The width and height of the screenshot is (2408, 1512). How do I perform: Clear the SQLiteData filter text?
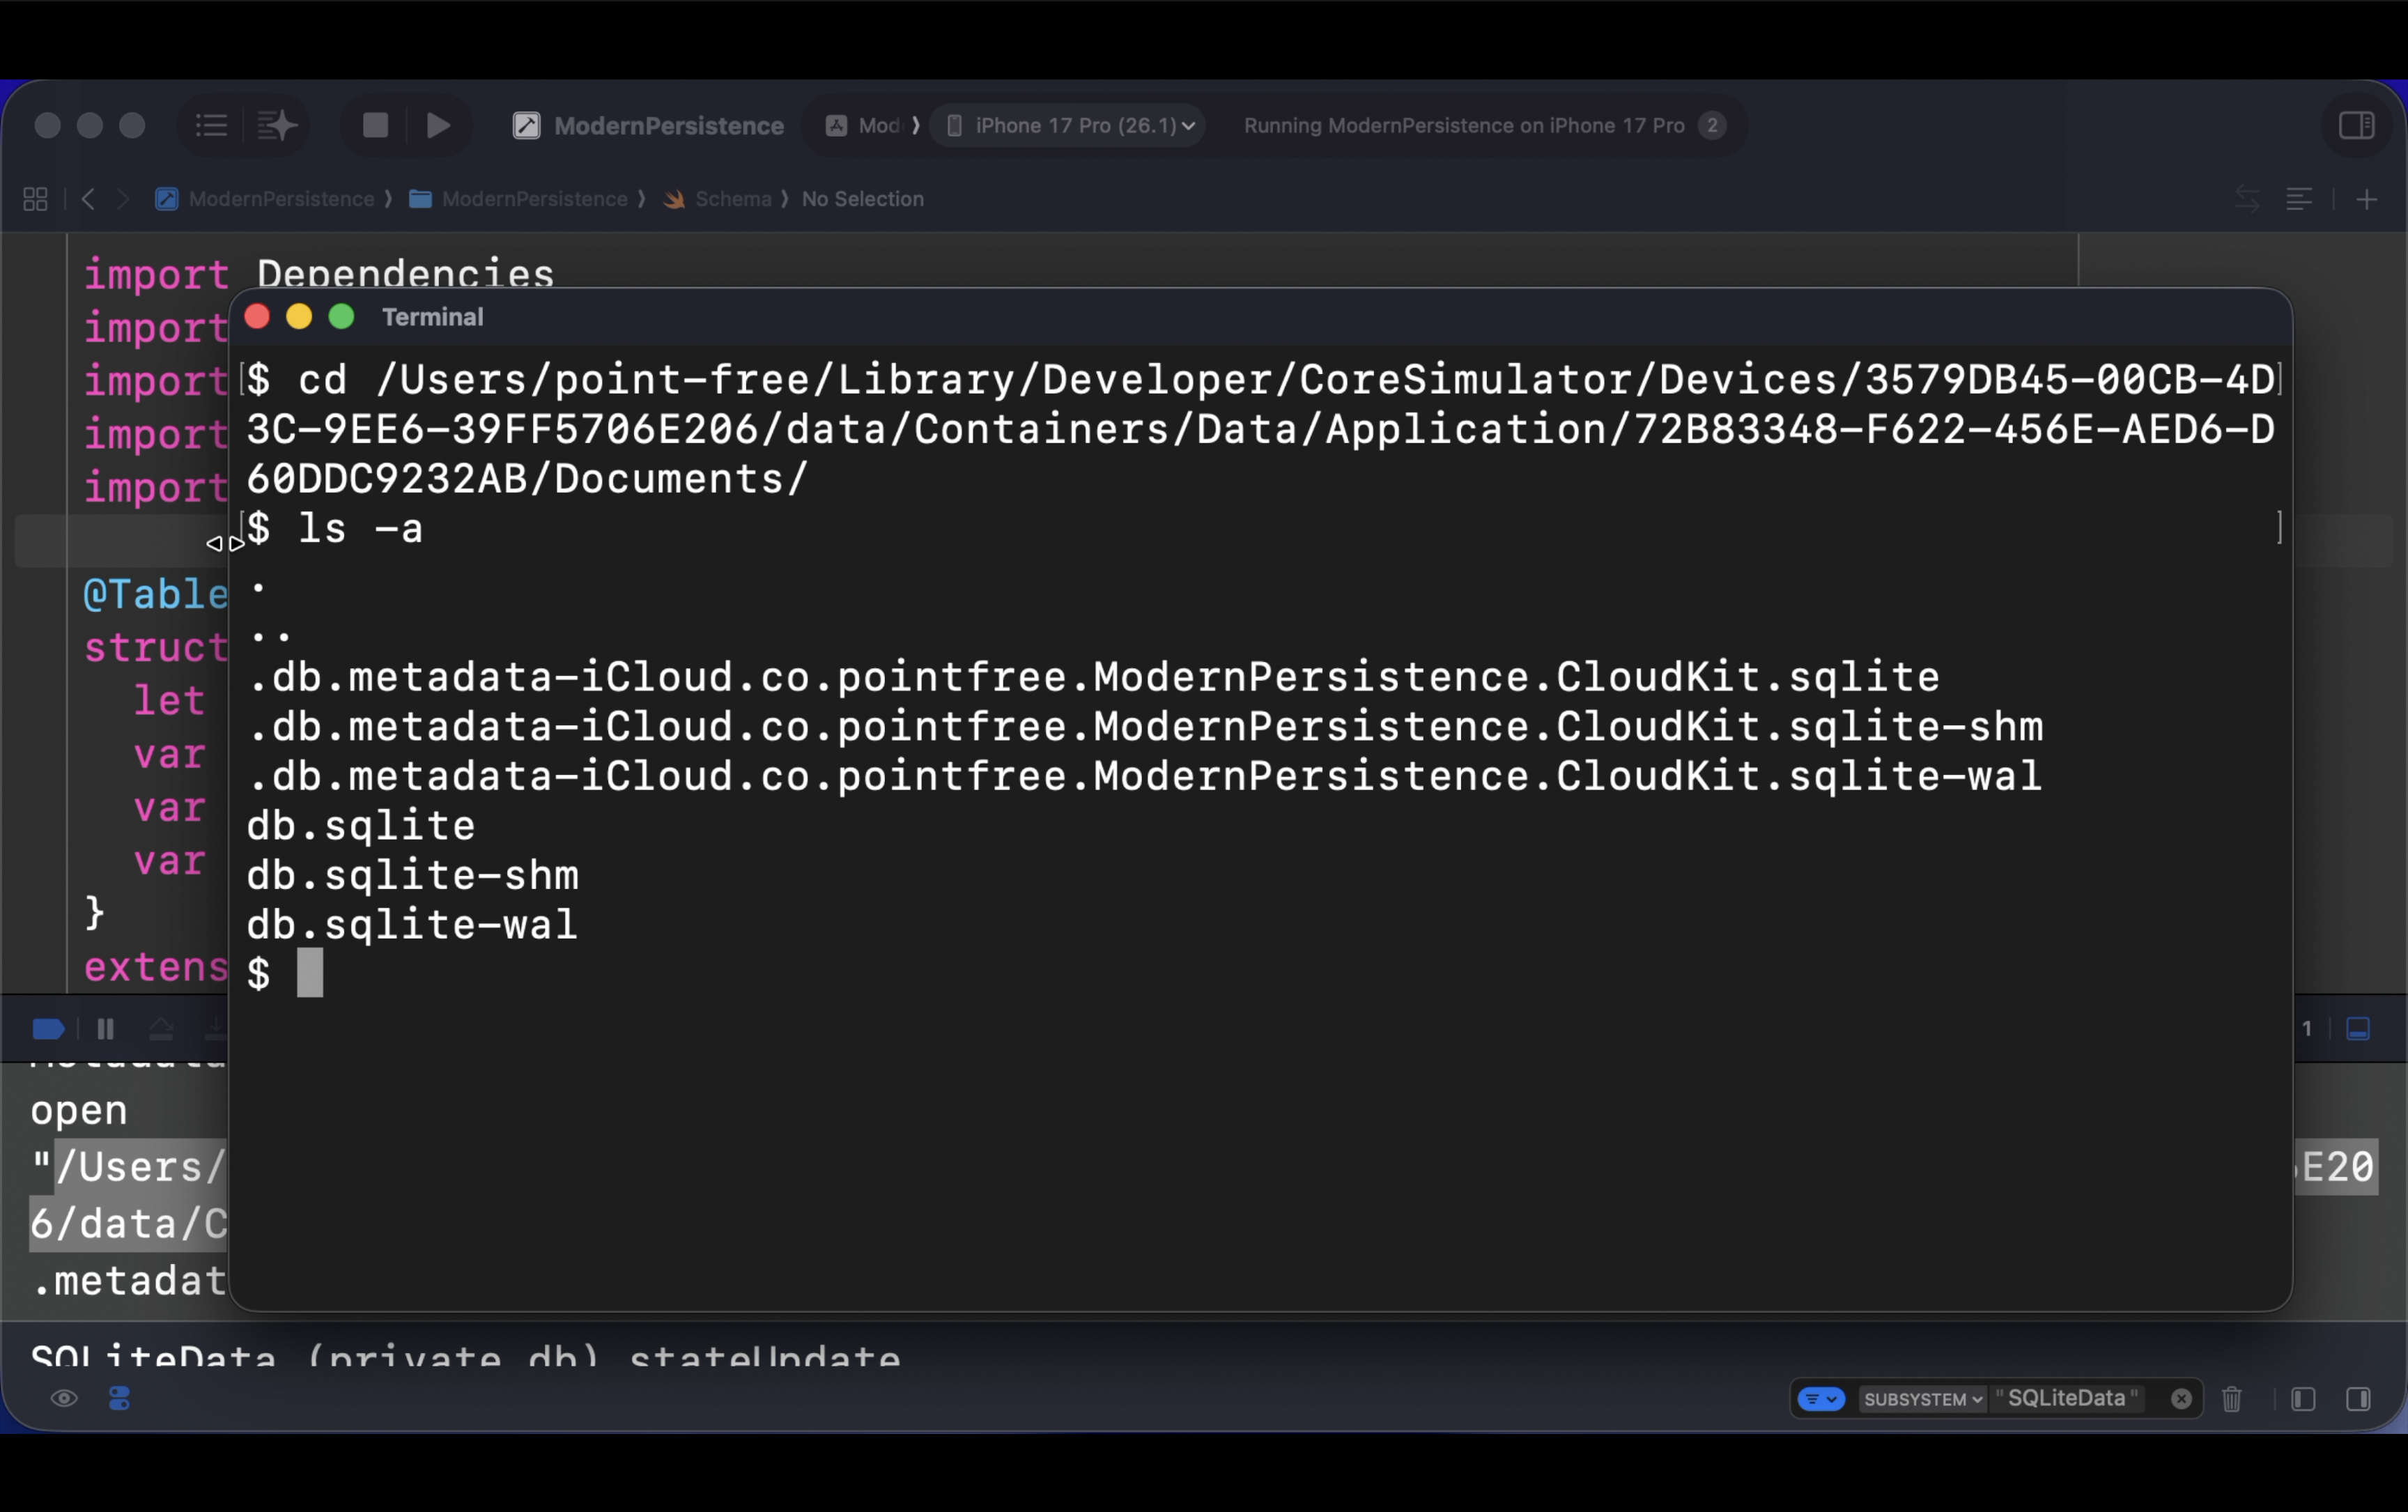(2181, 1399)
